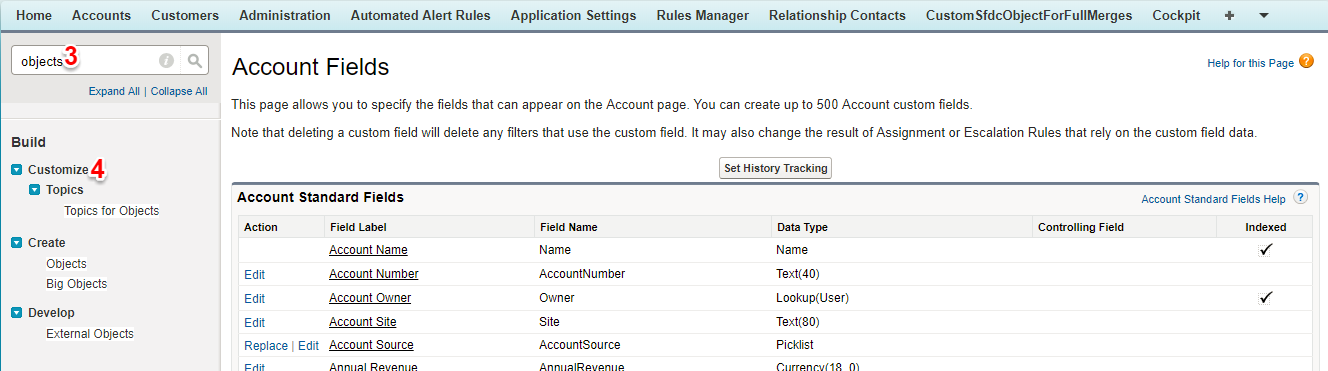Image resolution: width=1328 pixels, height=371 pixels.
Task: Open the Application Settings tab
Action: point(573,15)
